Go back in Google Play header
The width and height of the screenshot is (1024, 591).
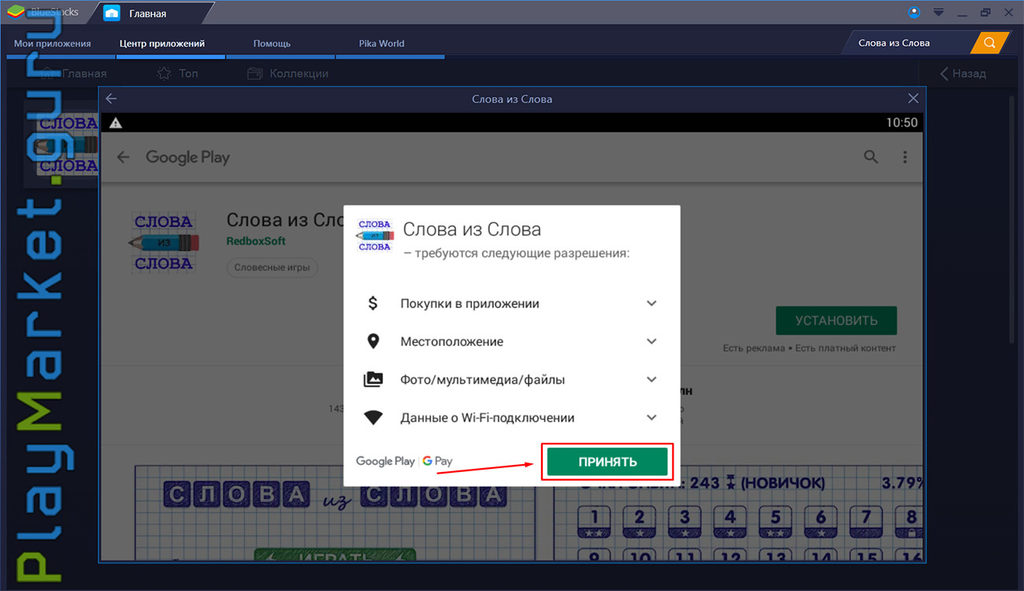click(x=123, y=157)
